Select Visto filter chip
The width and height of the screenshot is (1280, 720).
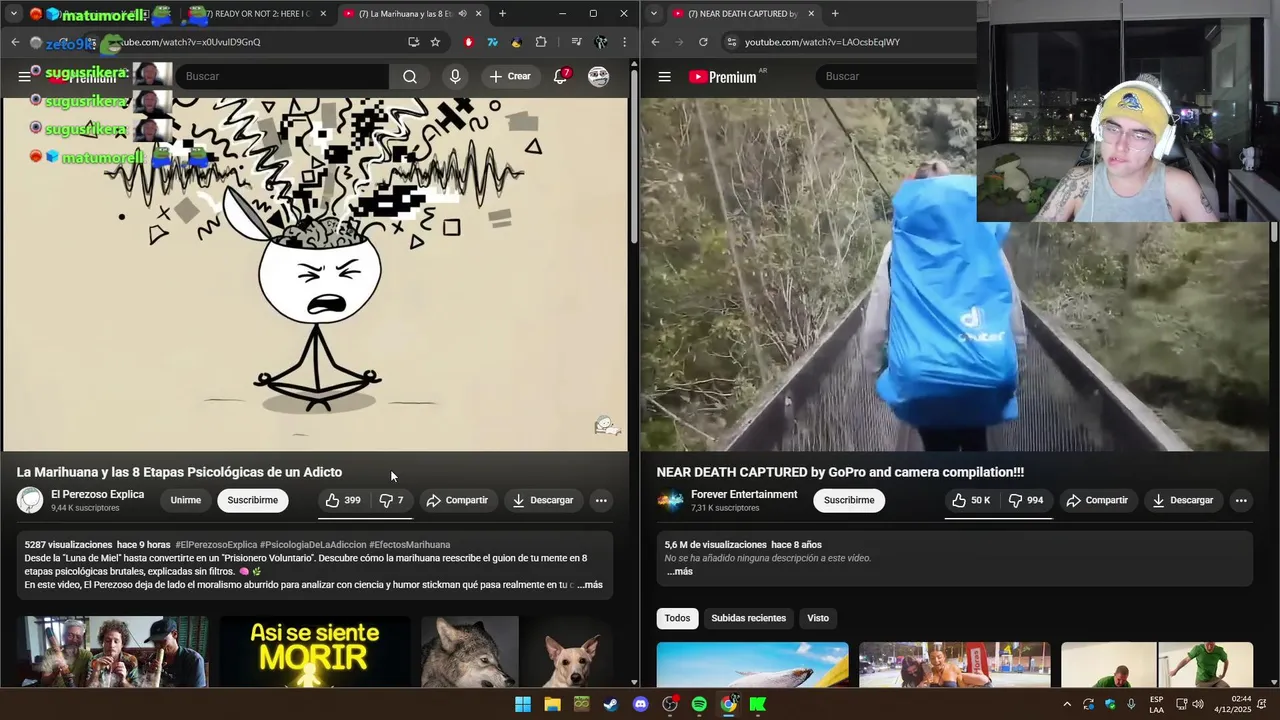[x=818, y=618]
